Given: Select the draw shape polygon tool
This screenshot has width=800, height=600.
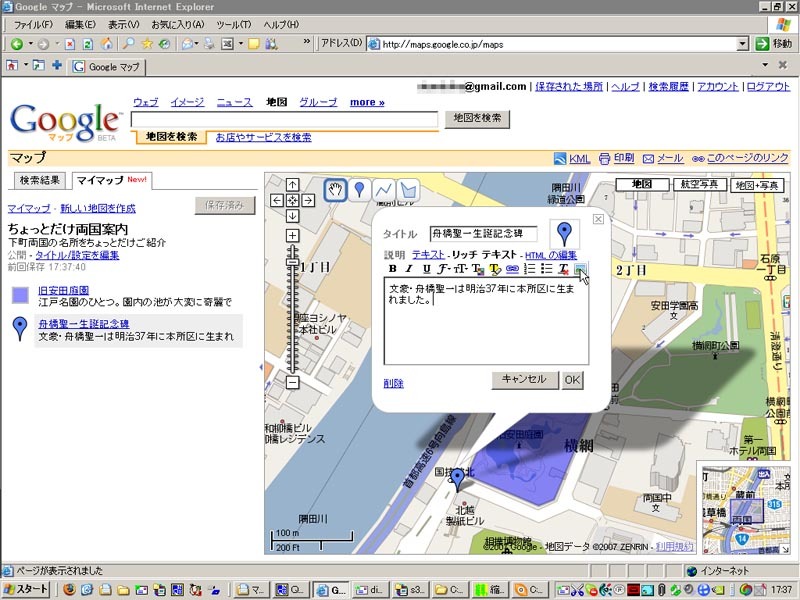Looking at the screenshot, I should click(408, 190).
